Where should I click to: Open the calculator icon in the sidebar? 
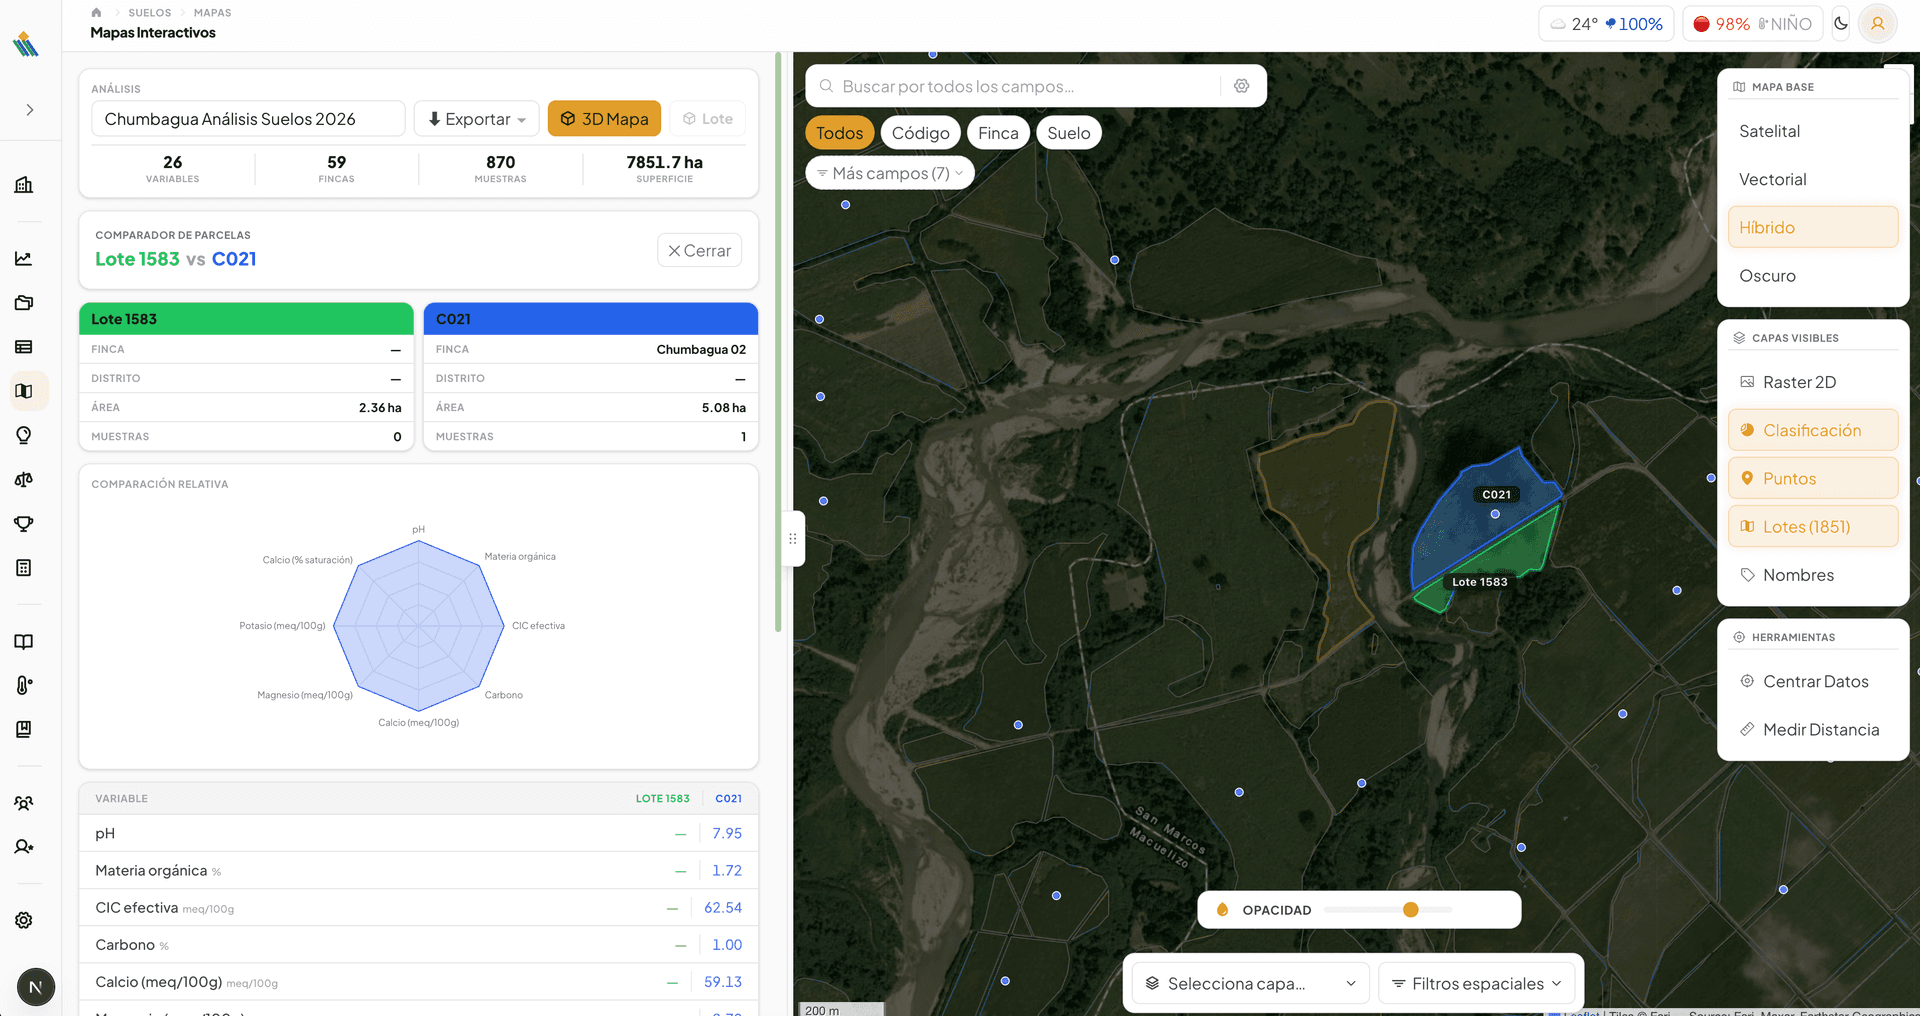[24, 568]
